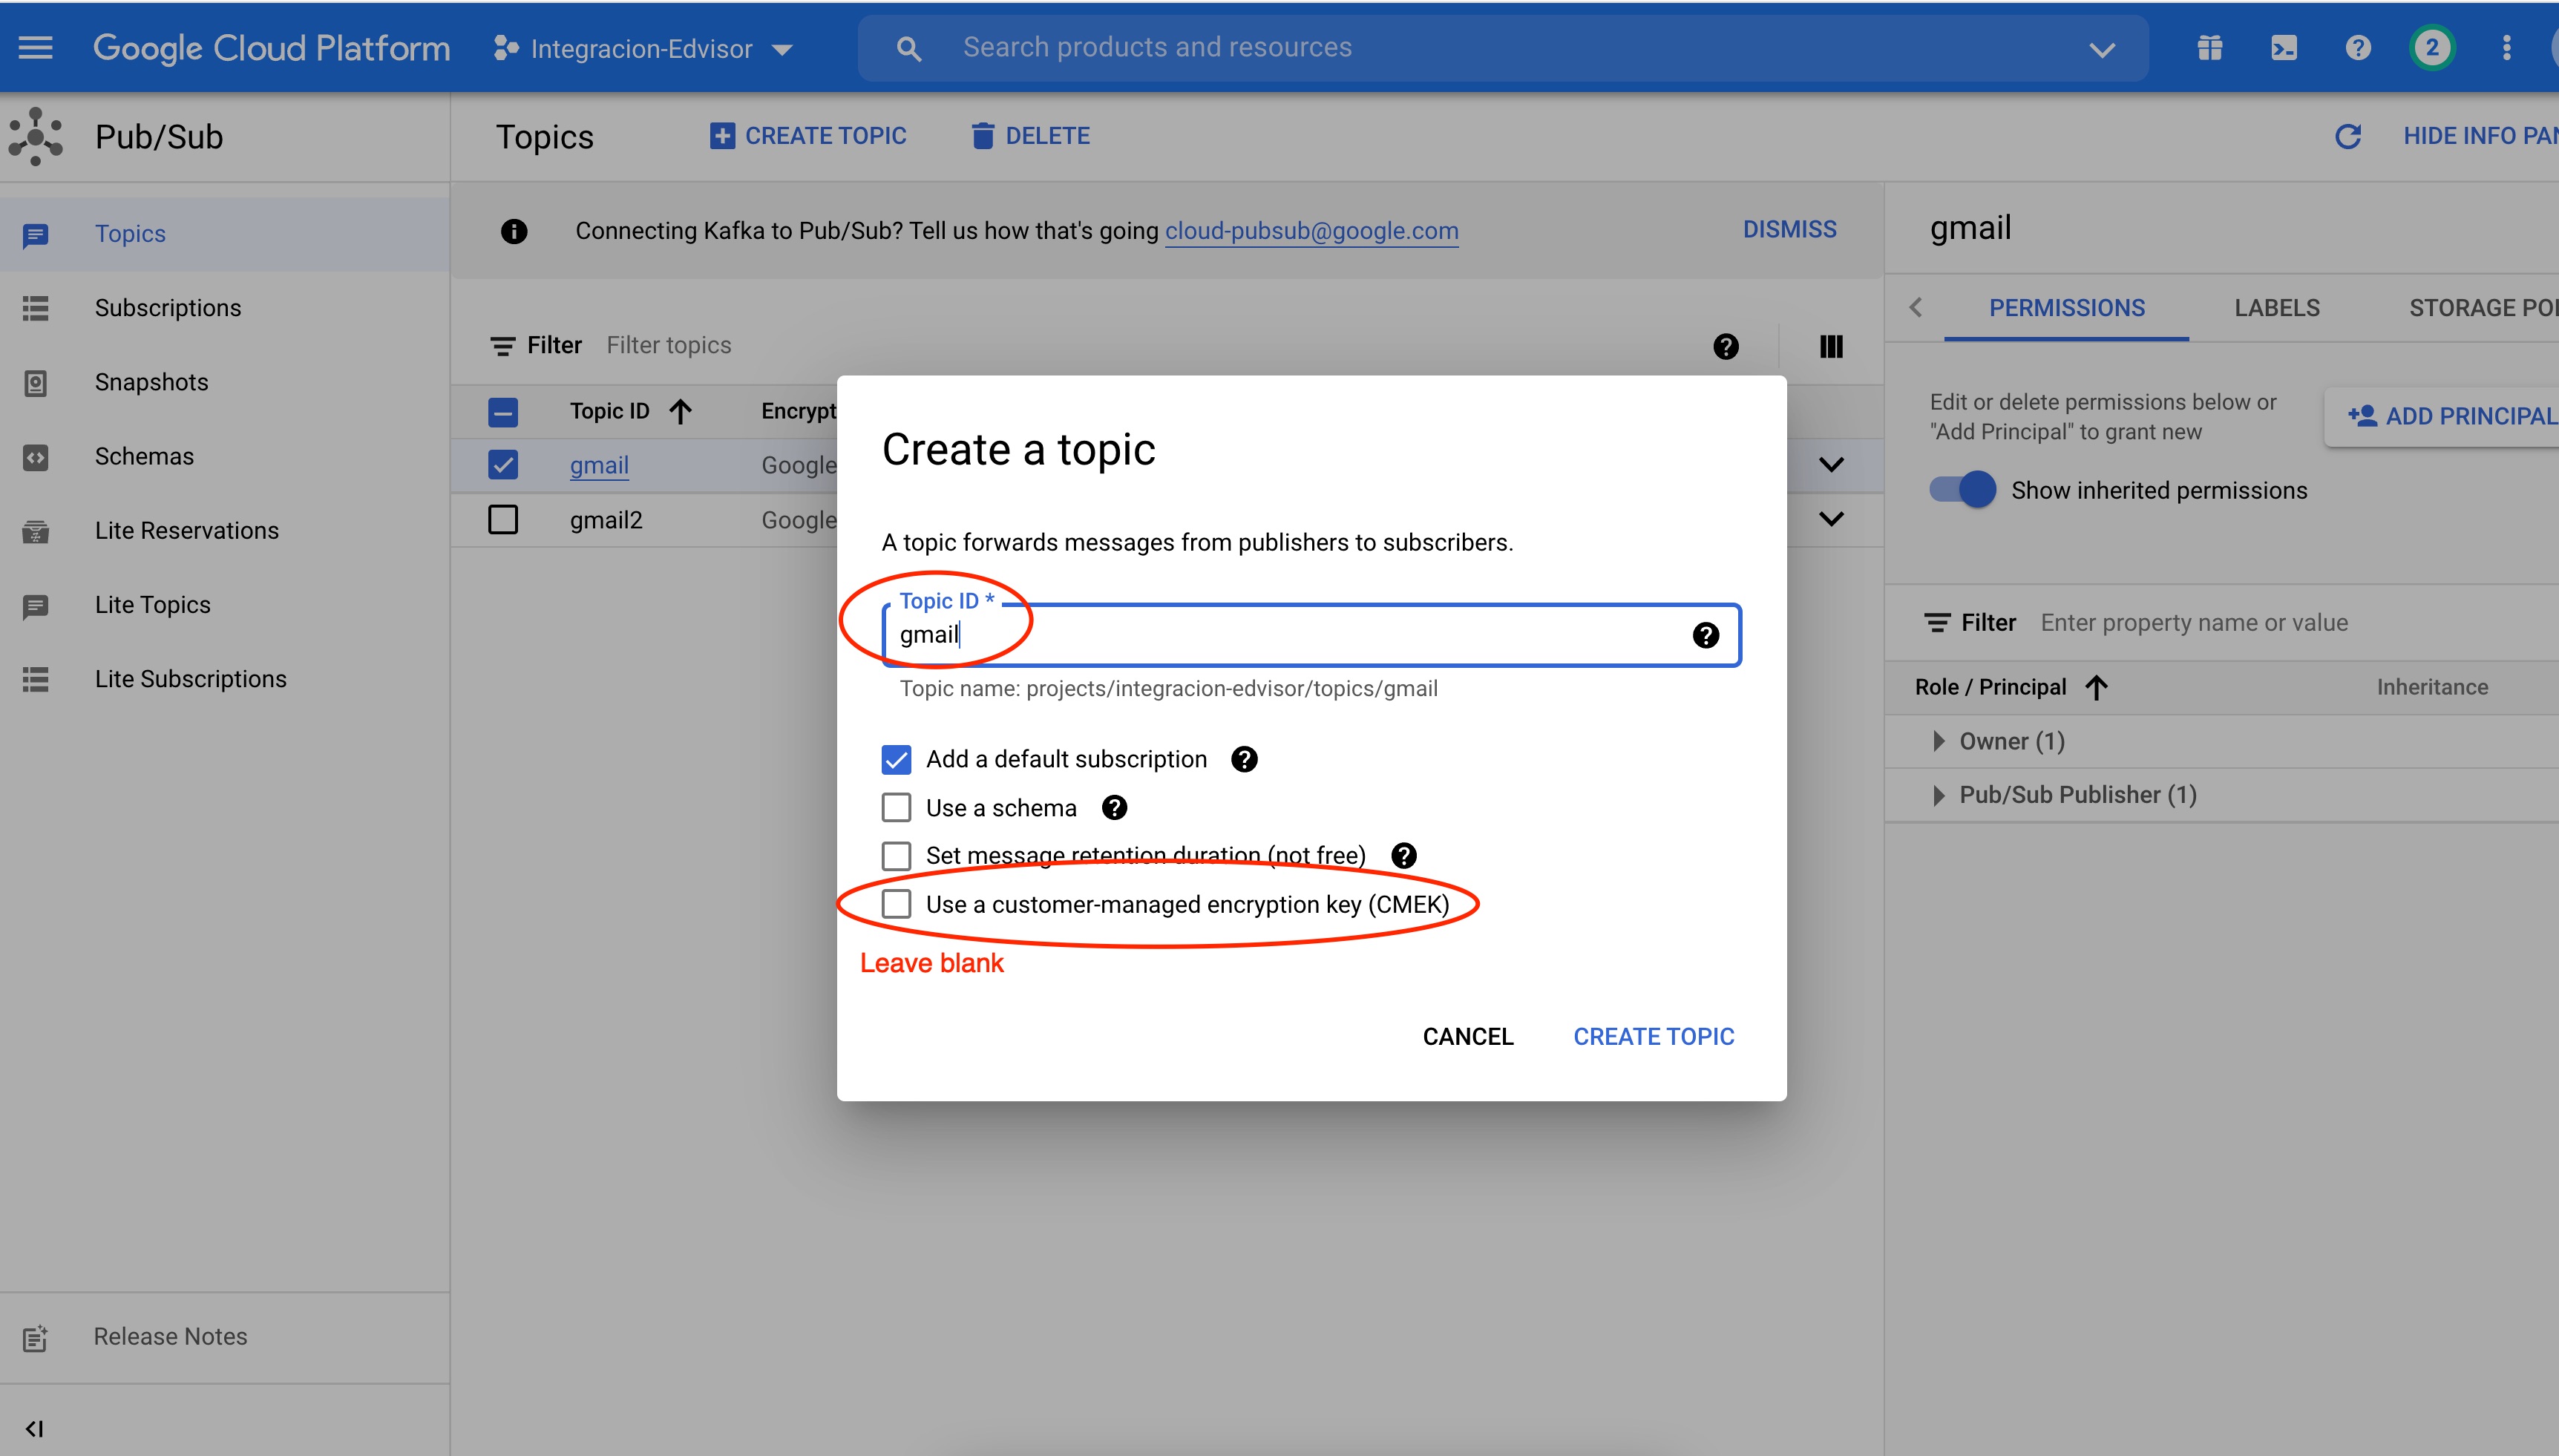Click the Storage Policy tab
The height and width of the screenshot is (1456, 2559).
pos(2484,308)
